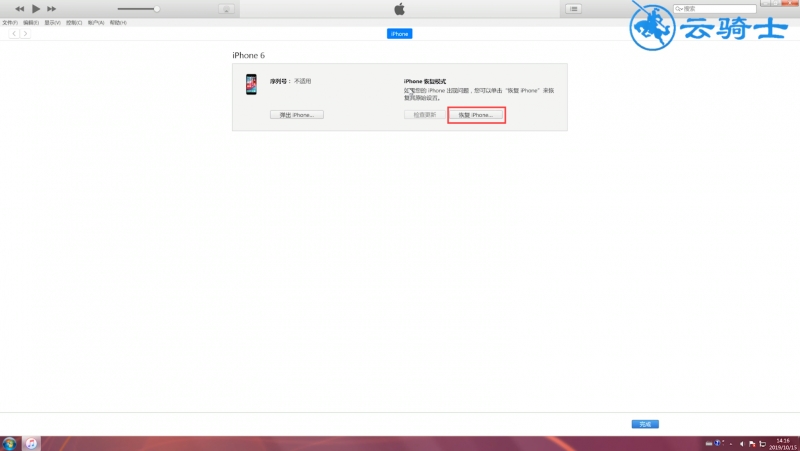Click the iPhone device thumbnail

(251, 85)
